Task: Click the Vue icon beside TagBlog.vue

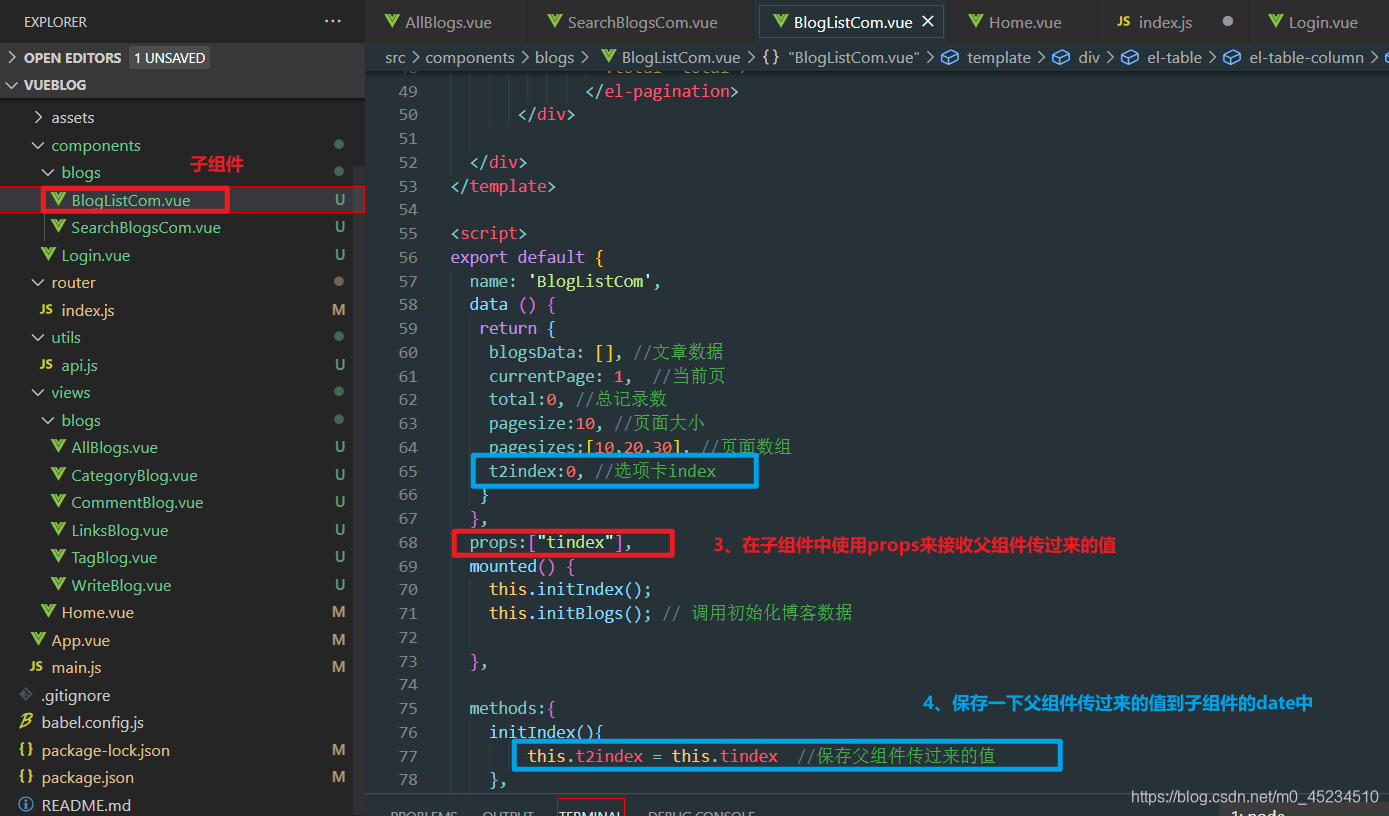Action: point(59,557)
